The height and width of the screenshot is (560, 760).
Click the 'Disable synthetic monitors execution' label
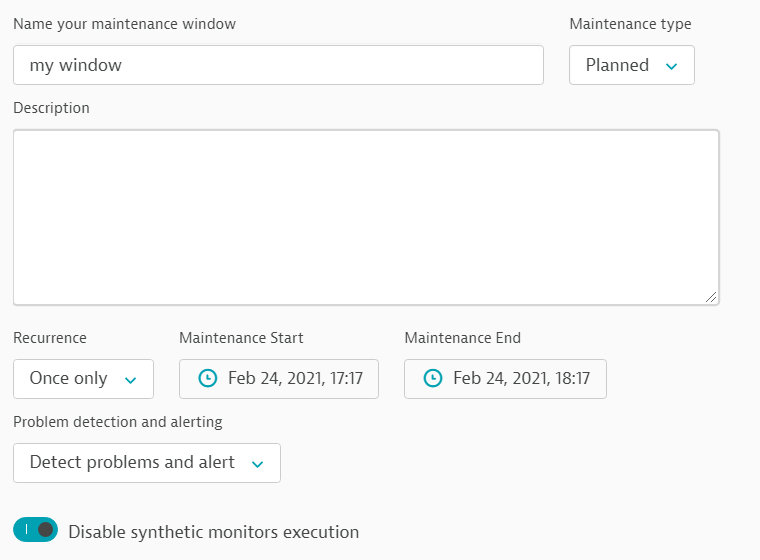(x=213, y=532)
